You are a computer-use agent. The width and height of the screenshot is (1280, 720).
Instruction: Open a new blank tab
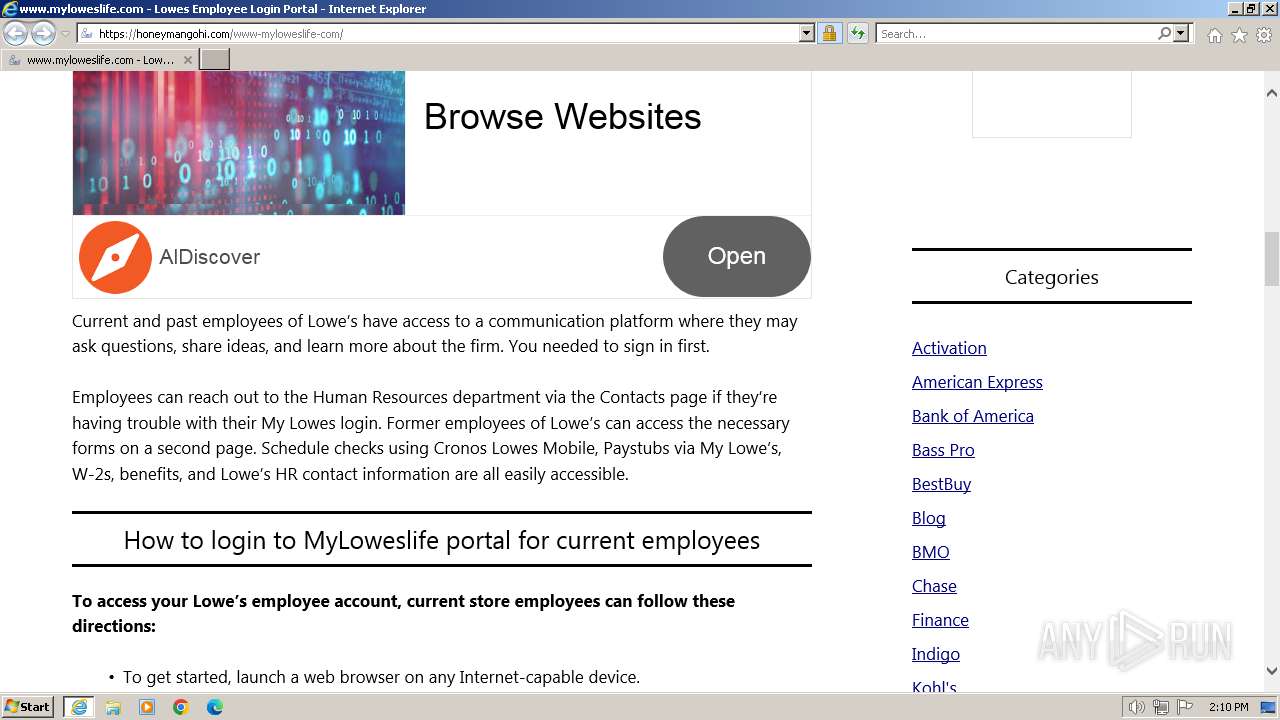tap(215, 60)
